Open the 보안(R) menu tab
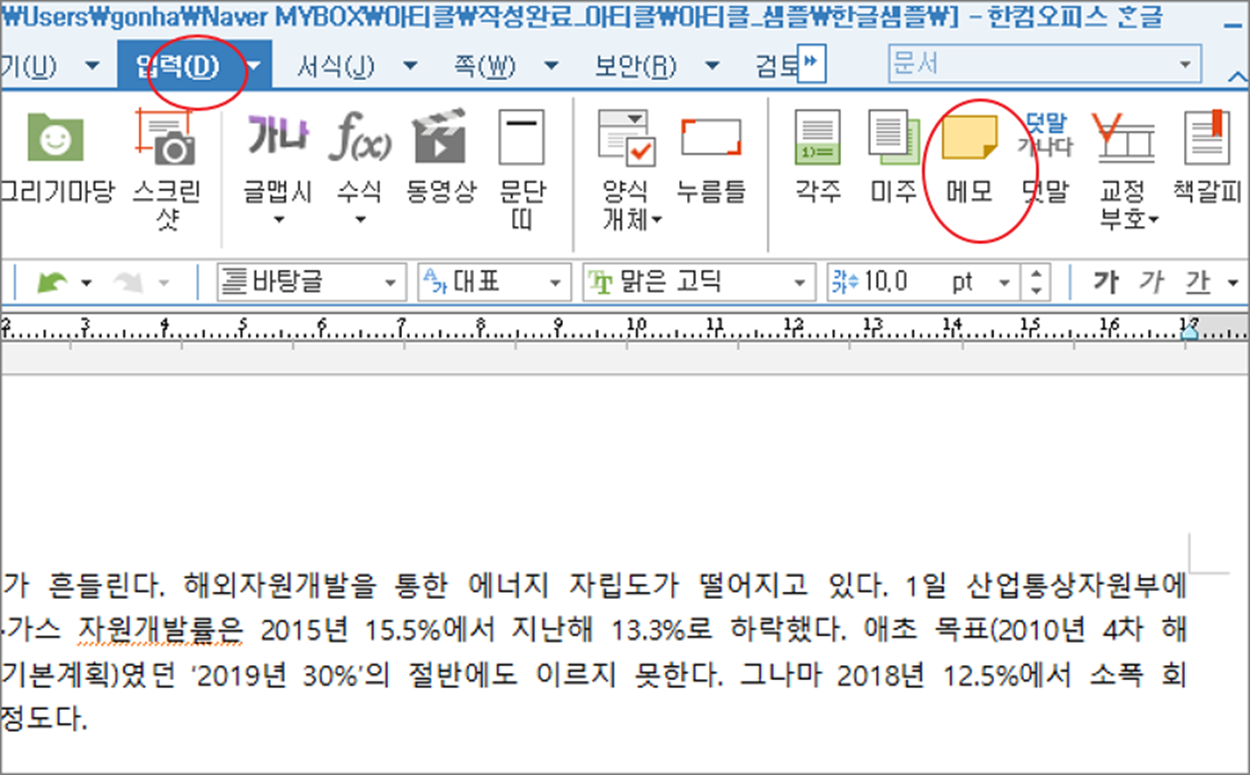1250x775 pixels. click(635, 66)
